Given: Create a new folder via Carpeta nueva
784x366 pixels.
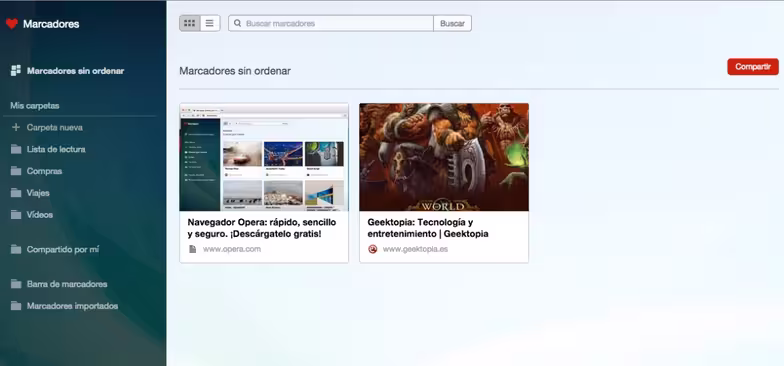Looking at the screenshot, I should coord(54,128).
